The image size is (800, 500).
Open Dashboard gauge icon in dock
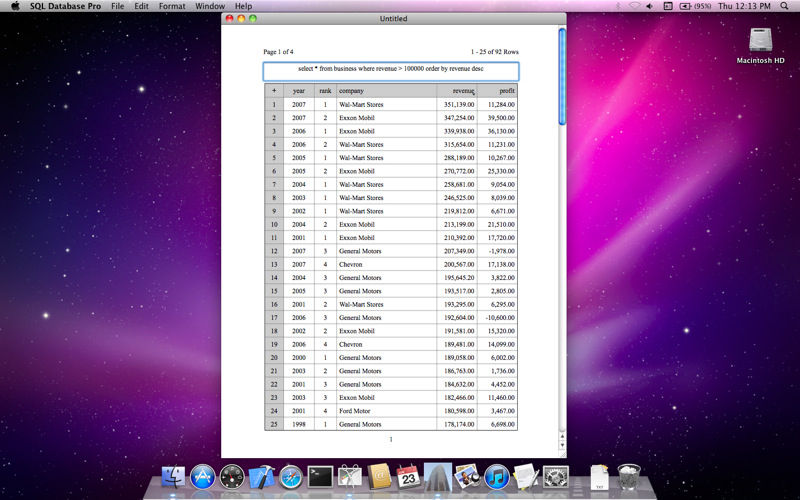232,478
